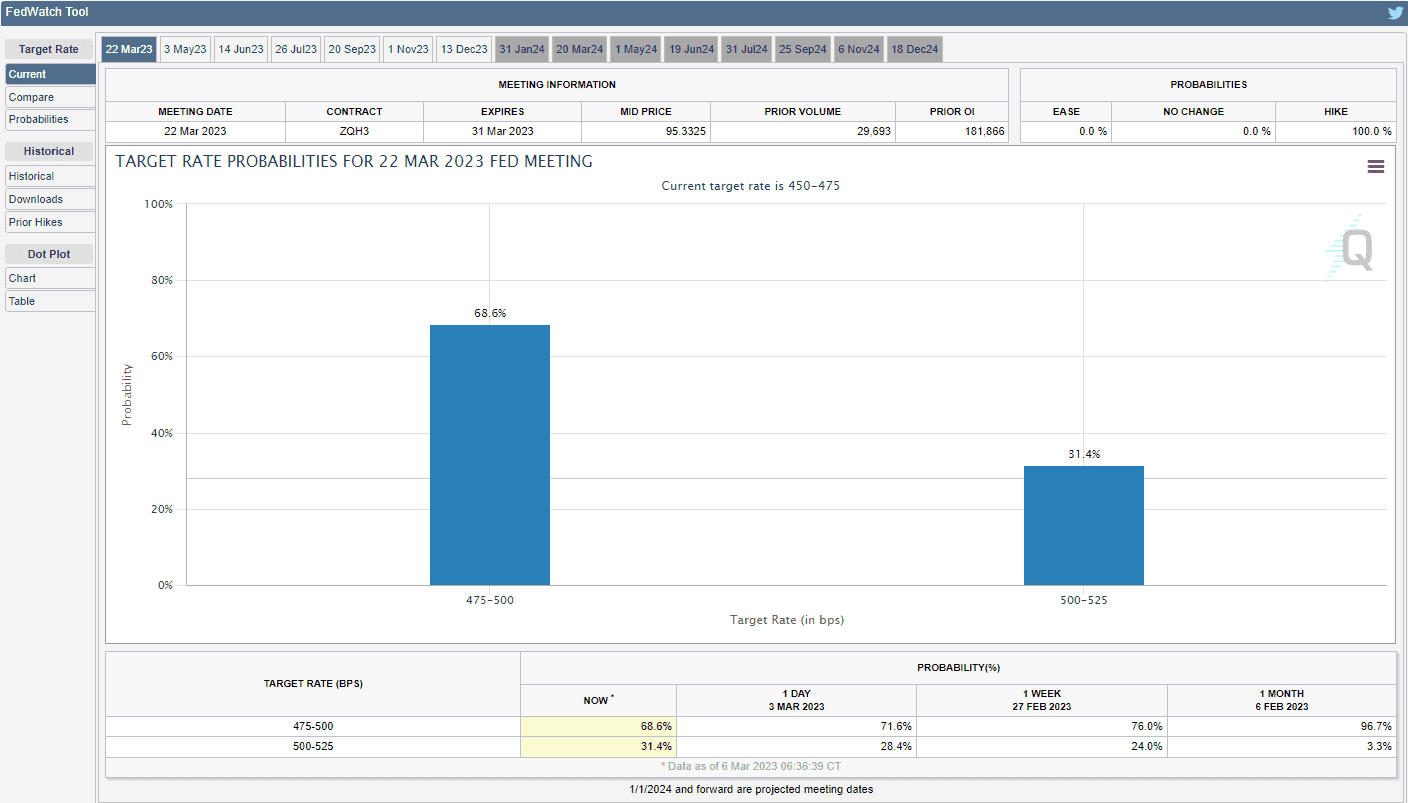1408x803 pixels.
Task: Click the 22 Mar23 active tab
Action: [x=129, y=49]
